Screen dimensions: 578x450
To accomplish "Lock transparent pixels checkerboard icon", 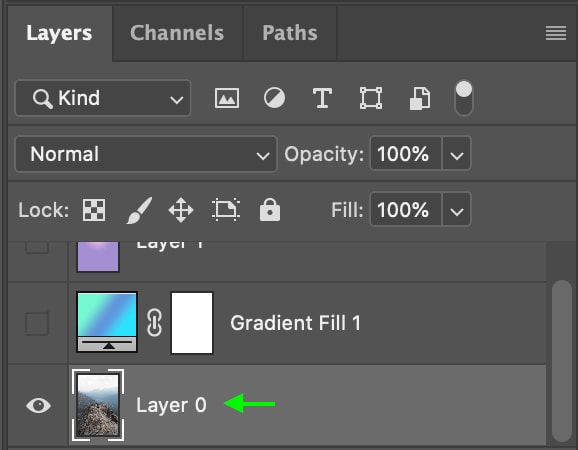I will tap(94, 210).
